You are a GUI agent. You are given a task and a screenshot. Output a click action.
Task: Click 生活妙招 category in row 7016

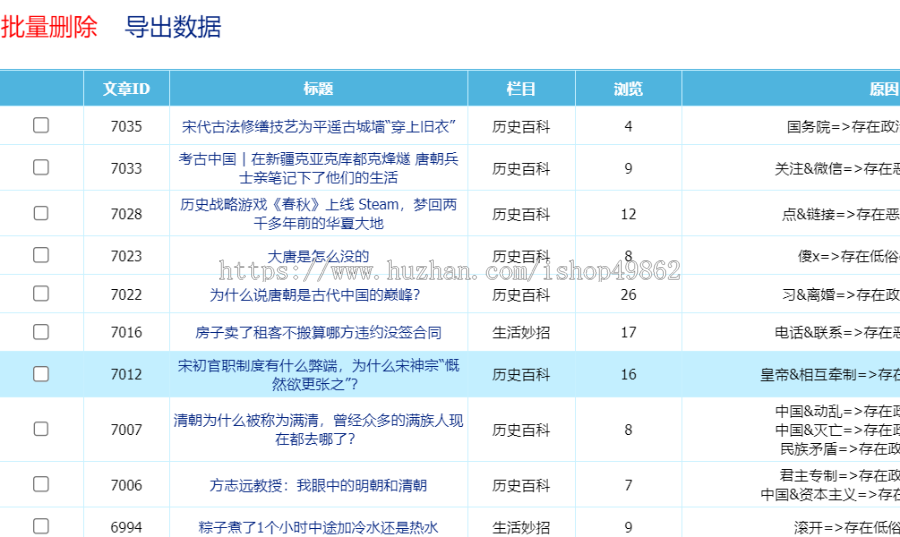click(521, 332)
